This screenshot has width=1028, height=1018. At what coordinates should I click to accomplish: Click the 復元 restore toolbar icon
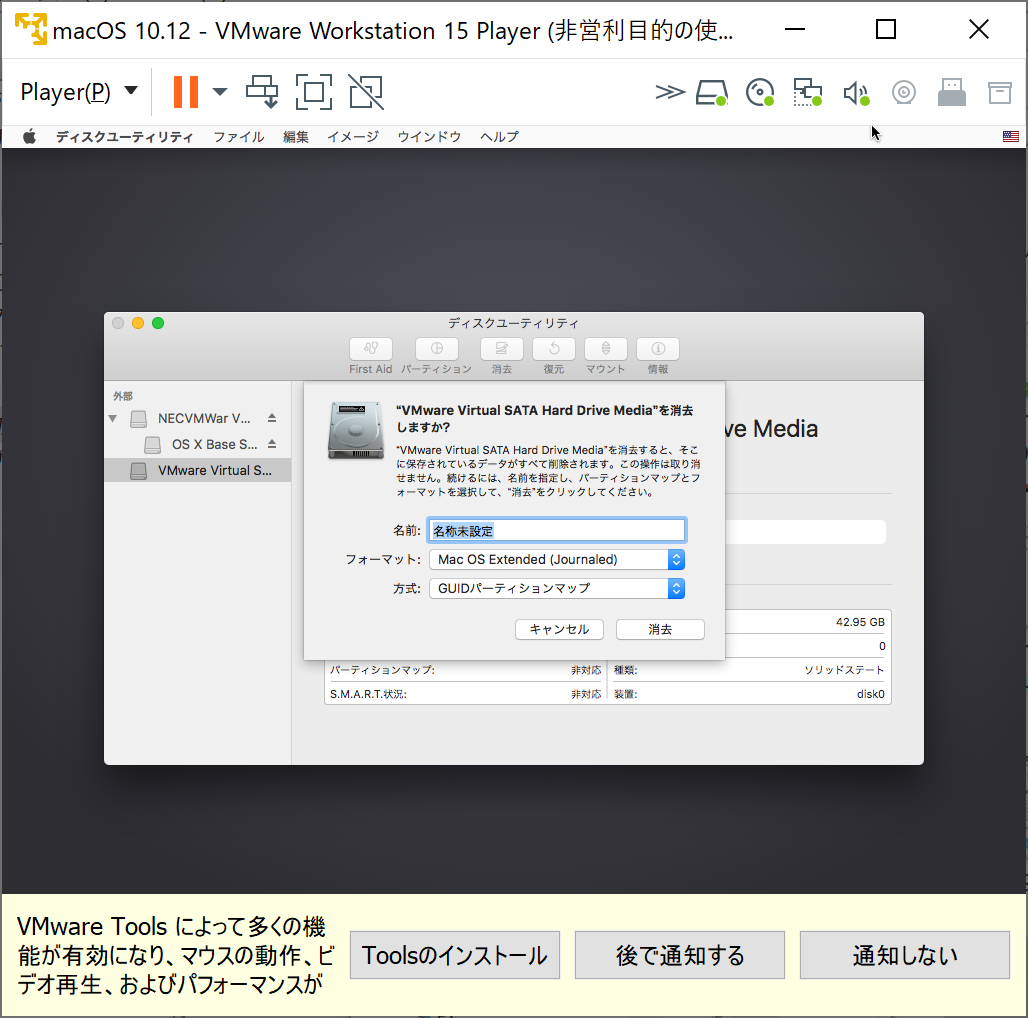(x=553, y=349)
